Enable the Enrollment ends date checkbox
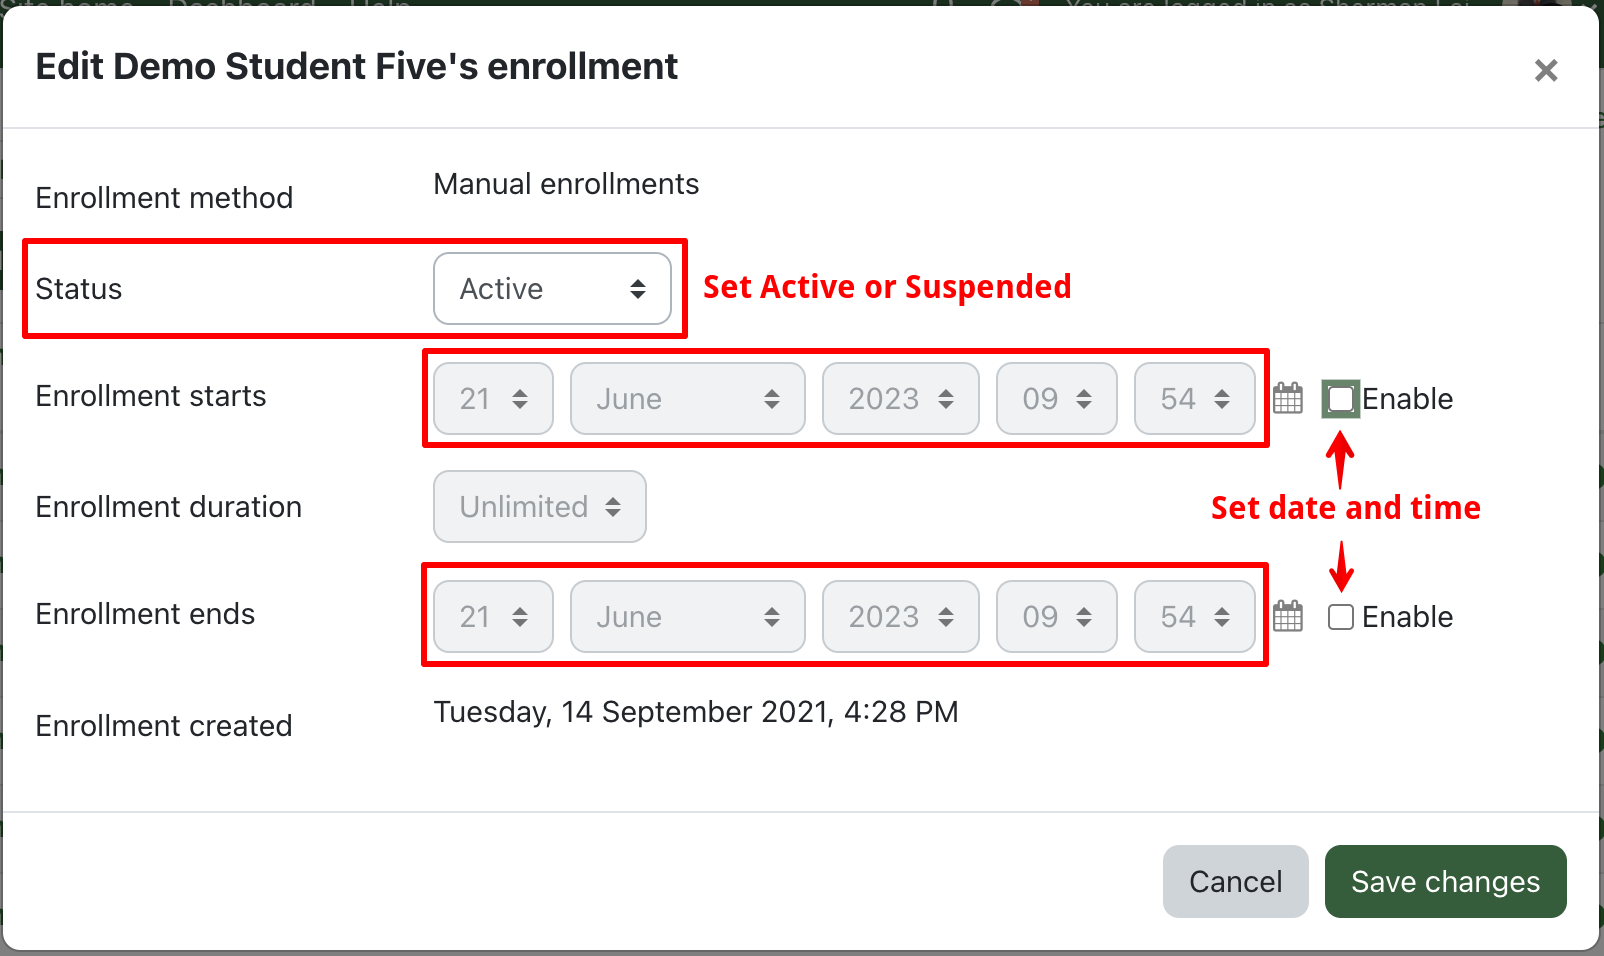 [1341, 617]
